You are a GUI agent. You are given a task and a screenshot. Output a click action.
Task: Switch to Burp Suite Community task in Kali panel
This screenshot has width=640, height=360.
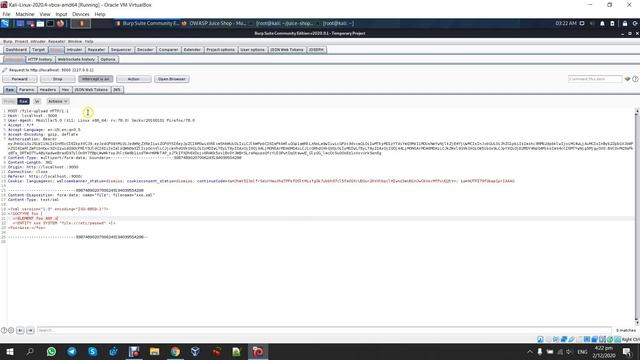pos(147,24)
